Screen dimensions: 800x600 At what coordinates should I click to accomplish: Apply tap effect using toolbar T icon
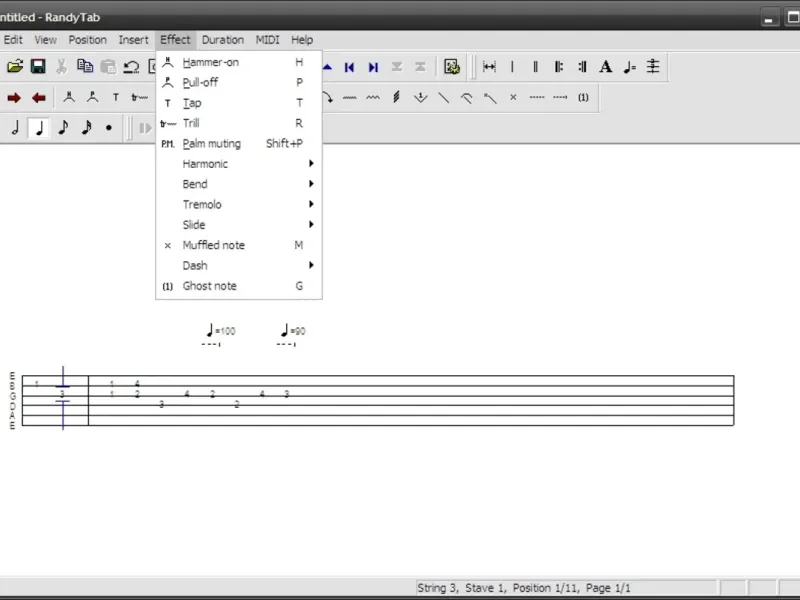click(116, 97)
